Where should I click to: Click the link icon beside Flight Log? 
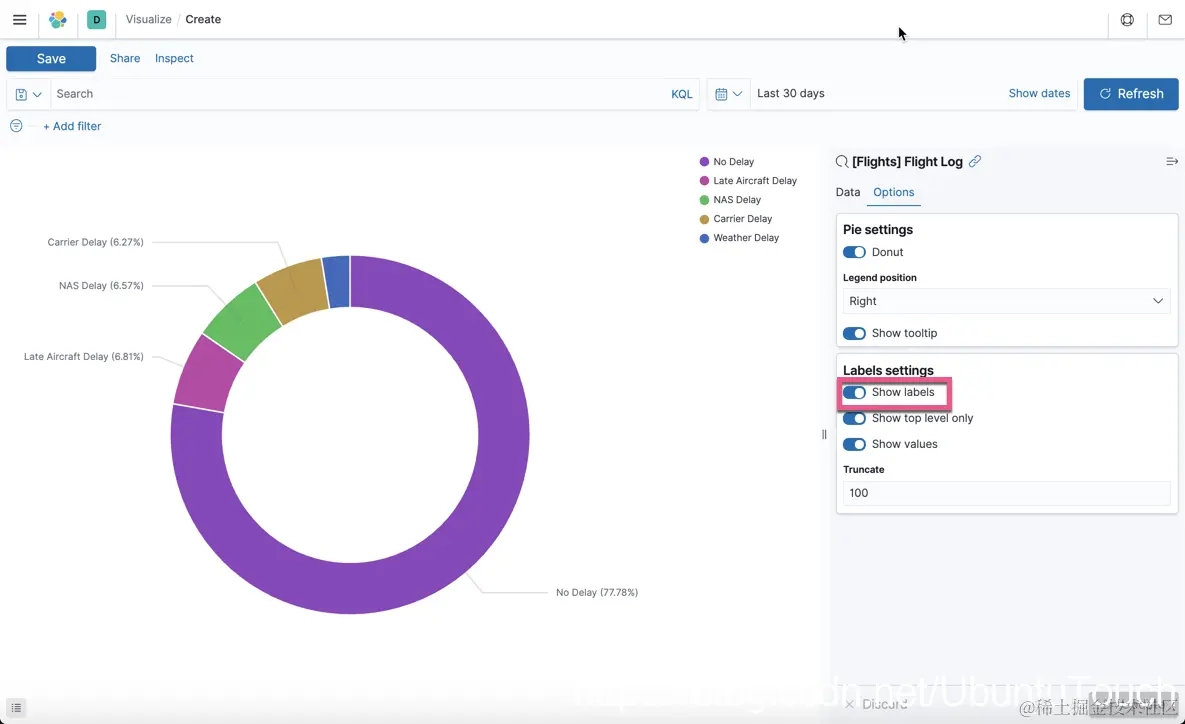[x=975, y=161]
